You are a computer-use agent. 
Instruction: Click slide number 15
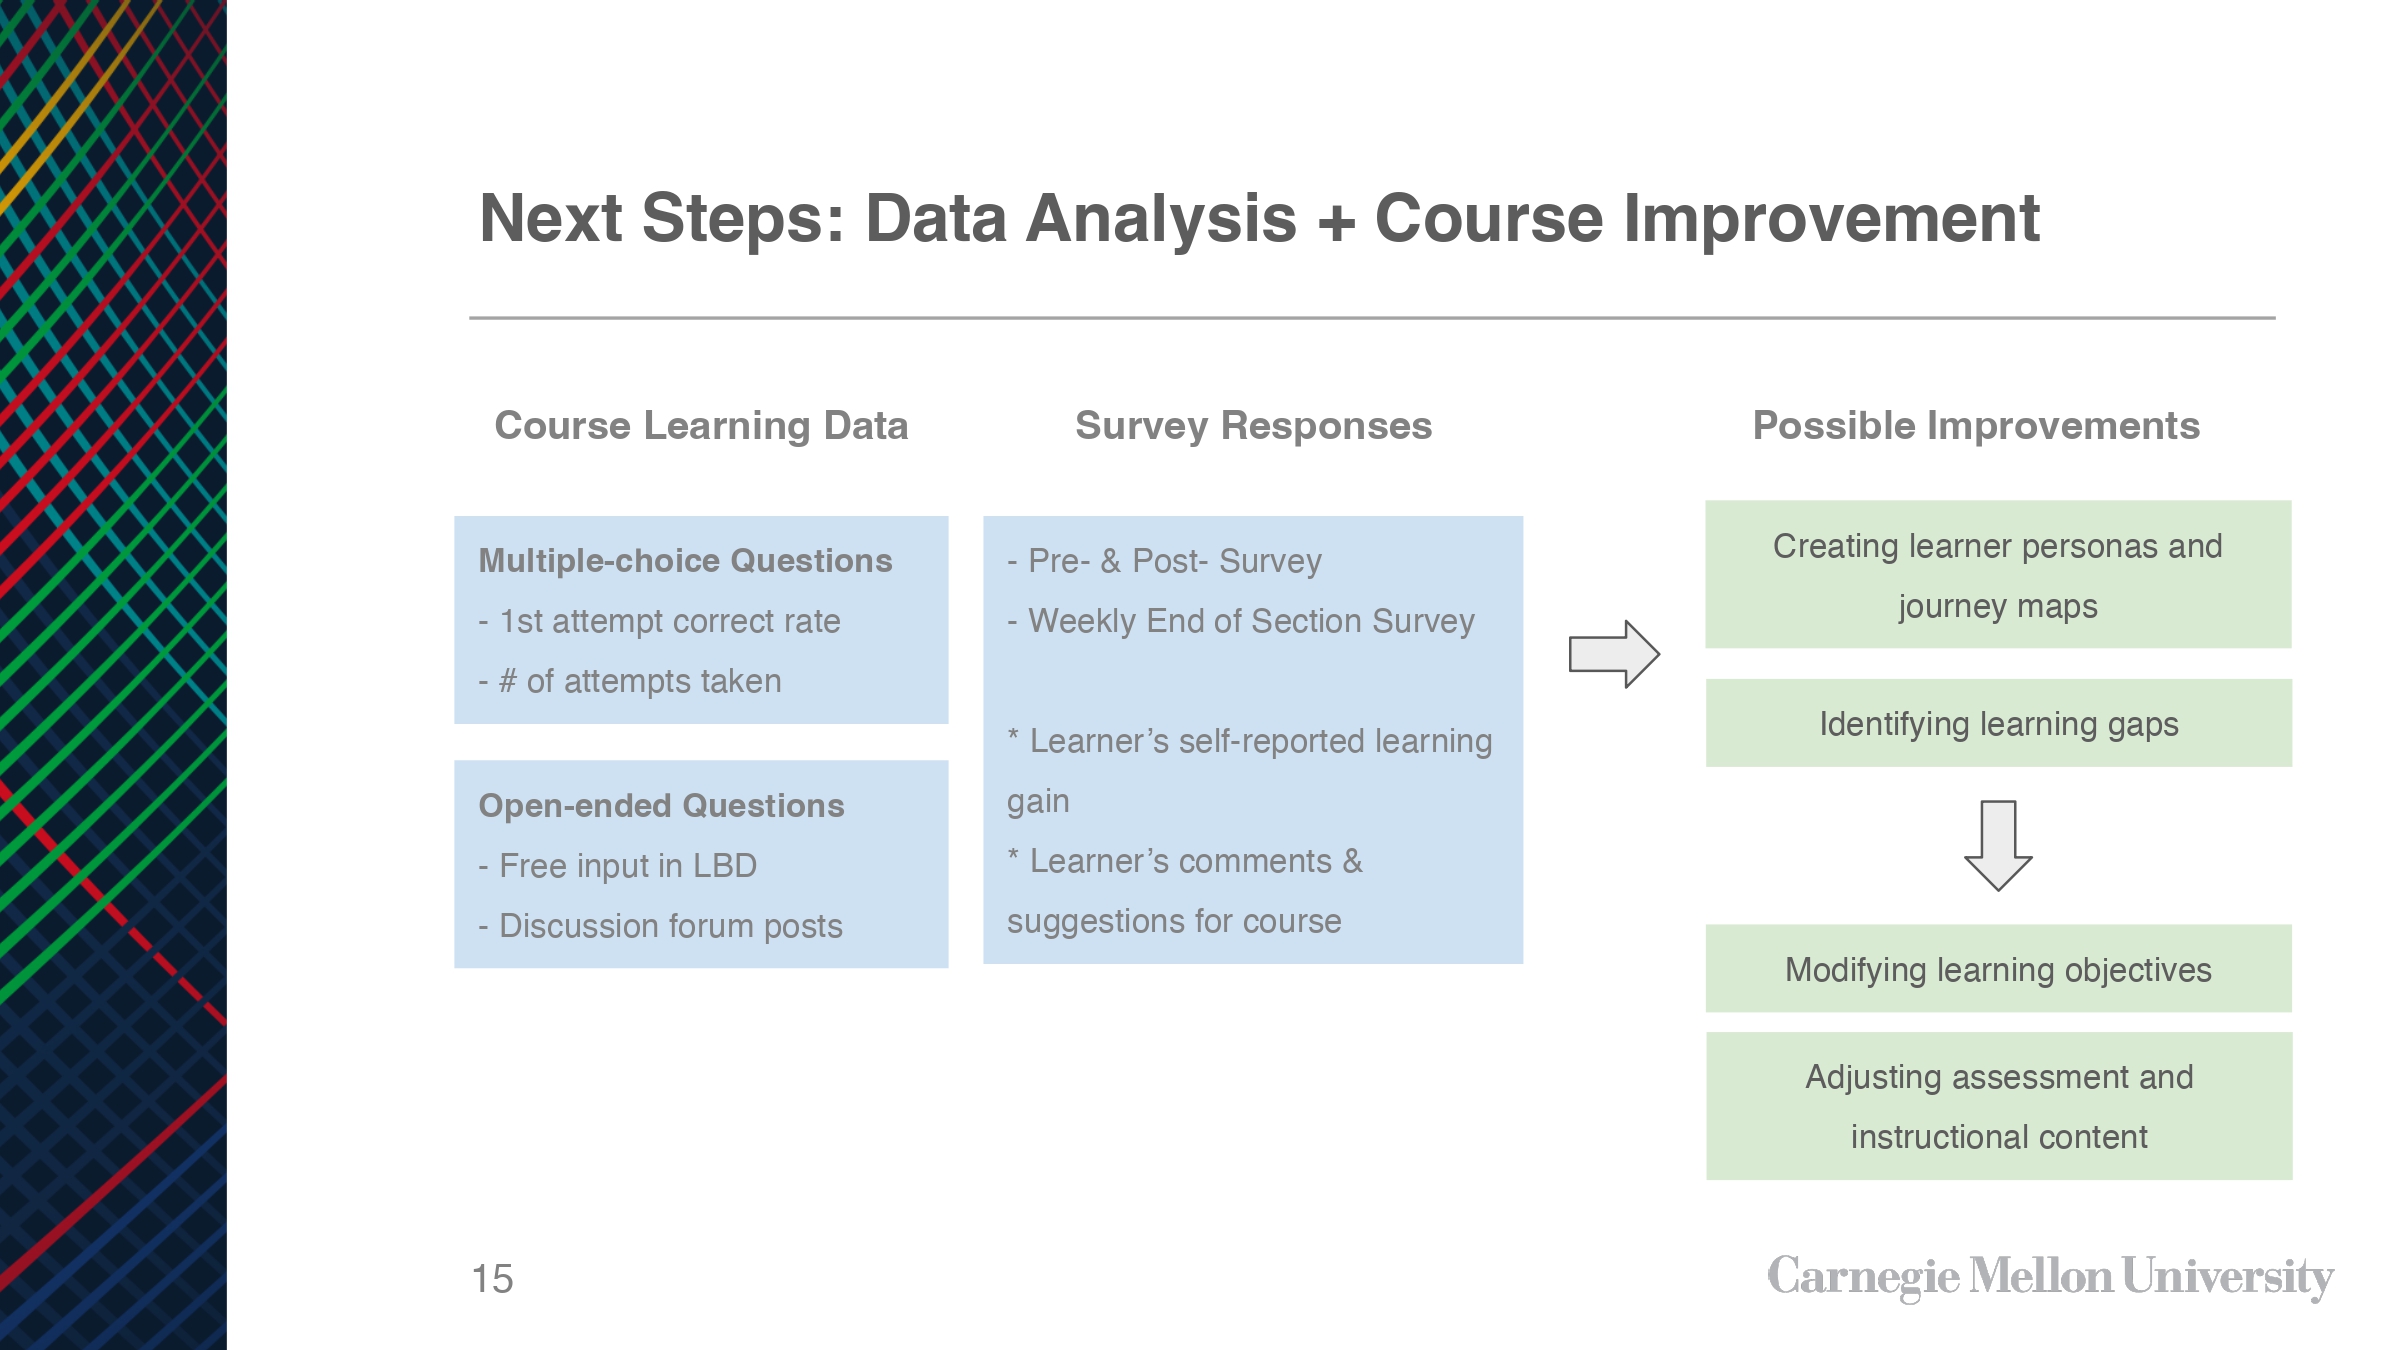click(x=492, y=1279)
